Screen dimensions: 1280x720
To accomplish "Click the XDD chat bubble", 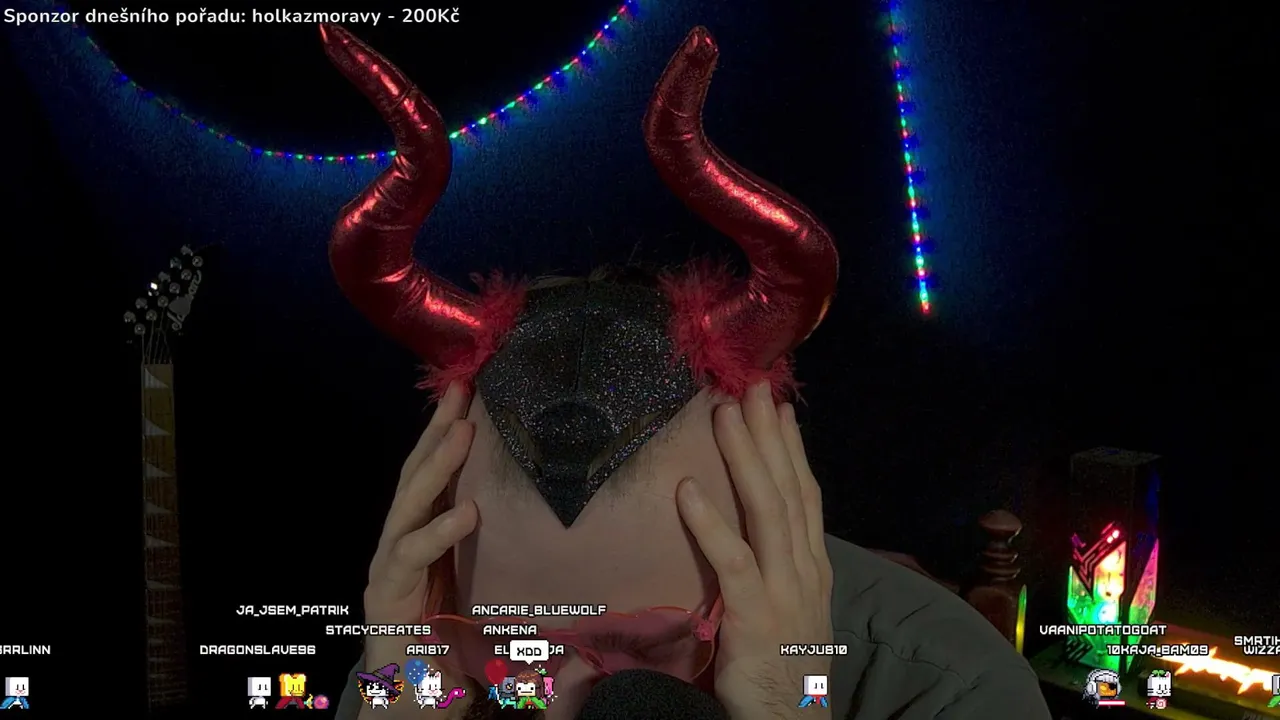I will click(529, 651).
